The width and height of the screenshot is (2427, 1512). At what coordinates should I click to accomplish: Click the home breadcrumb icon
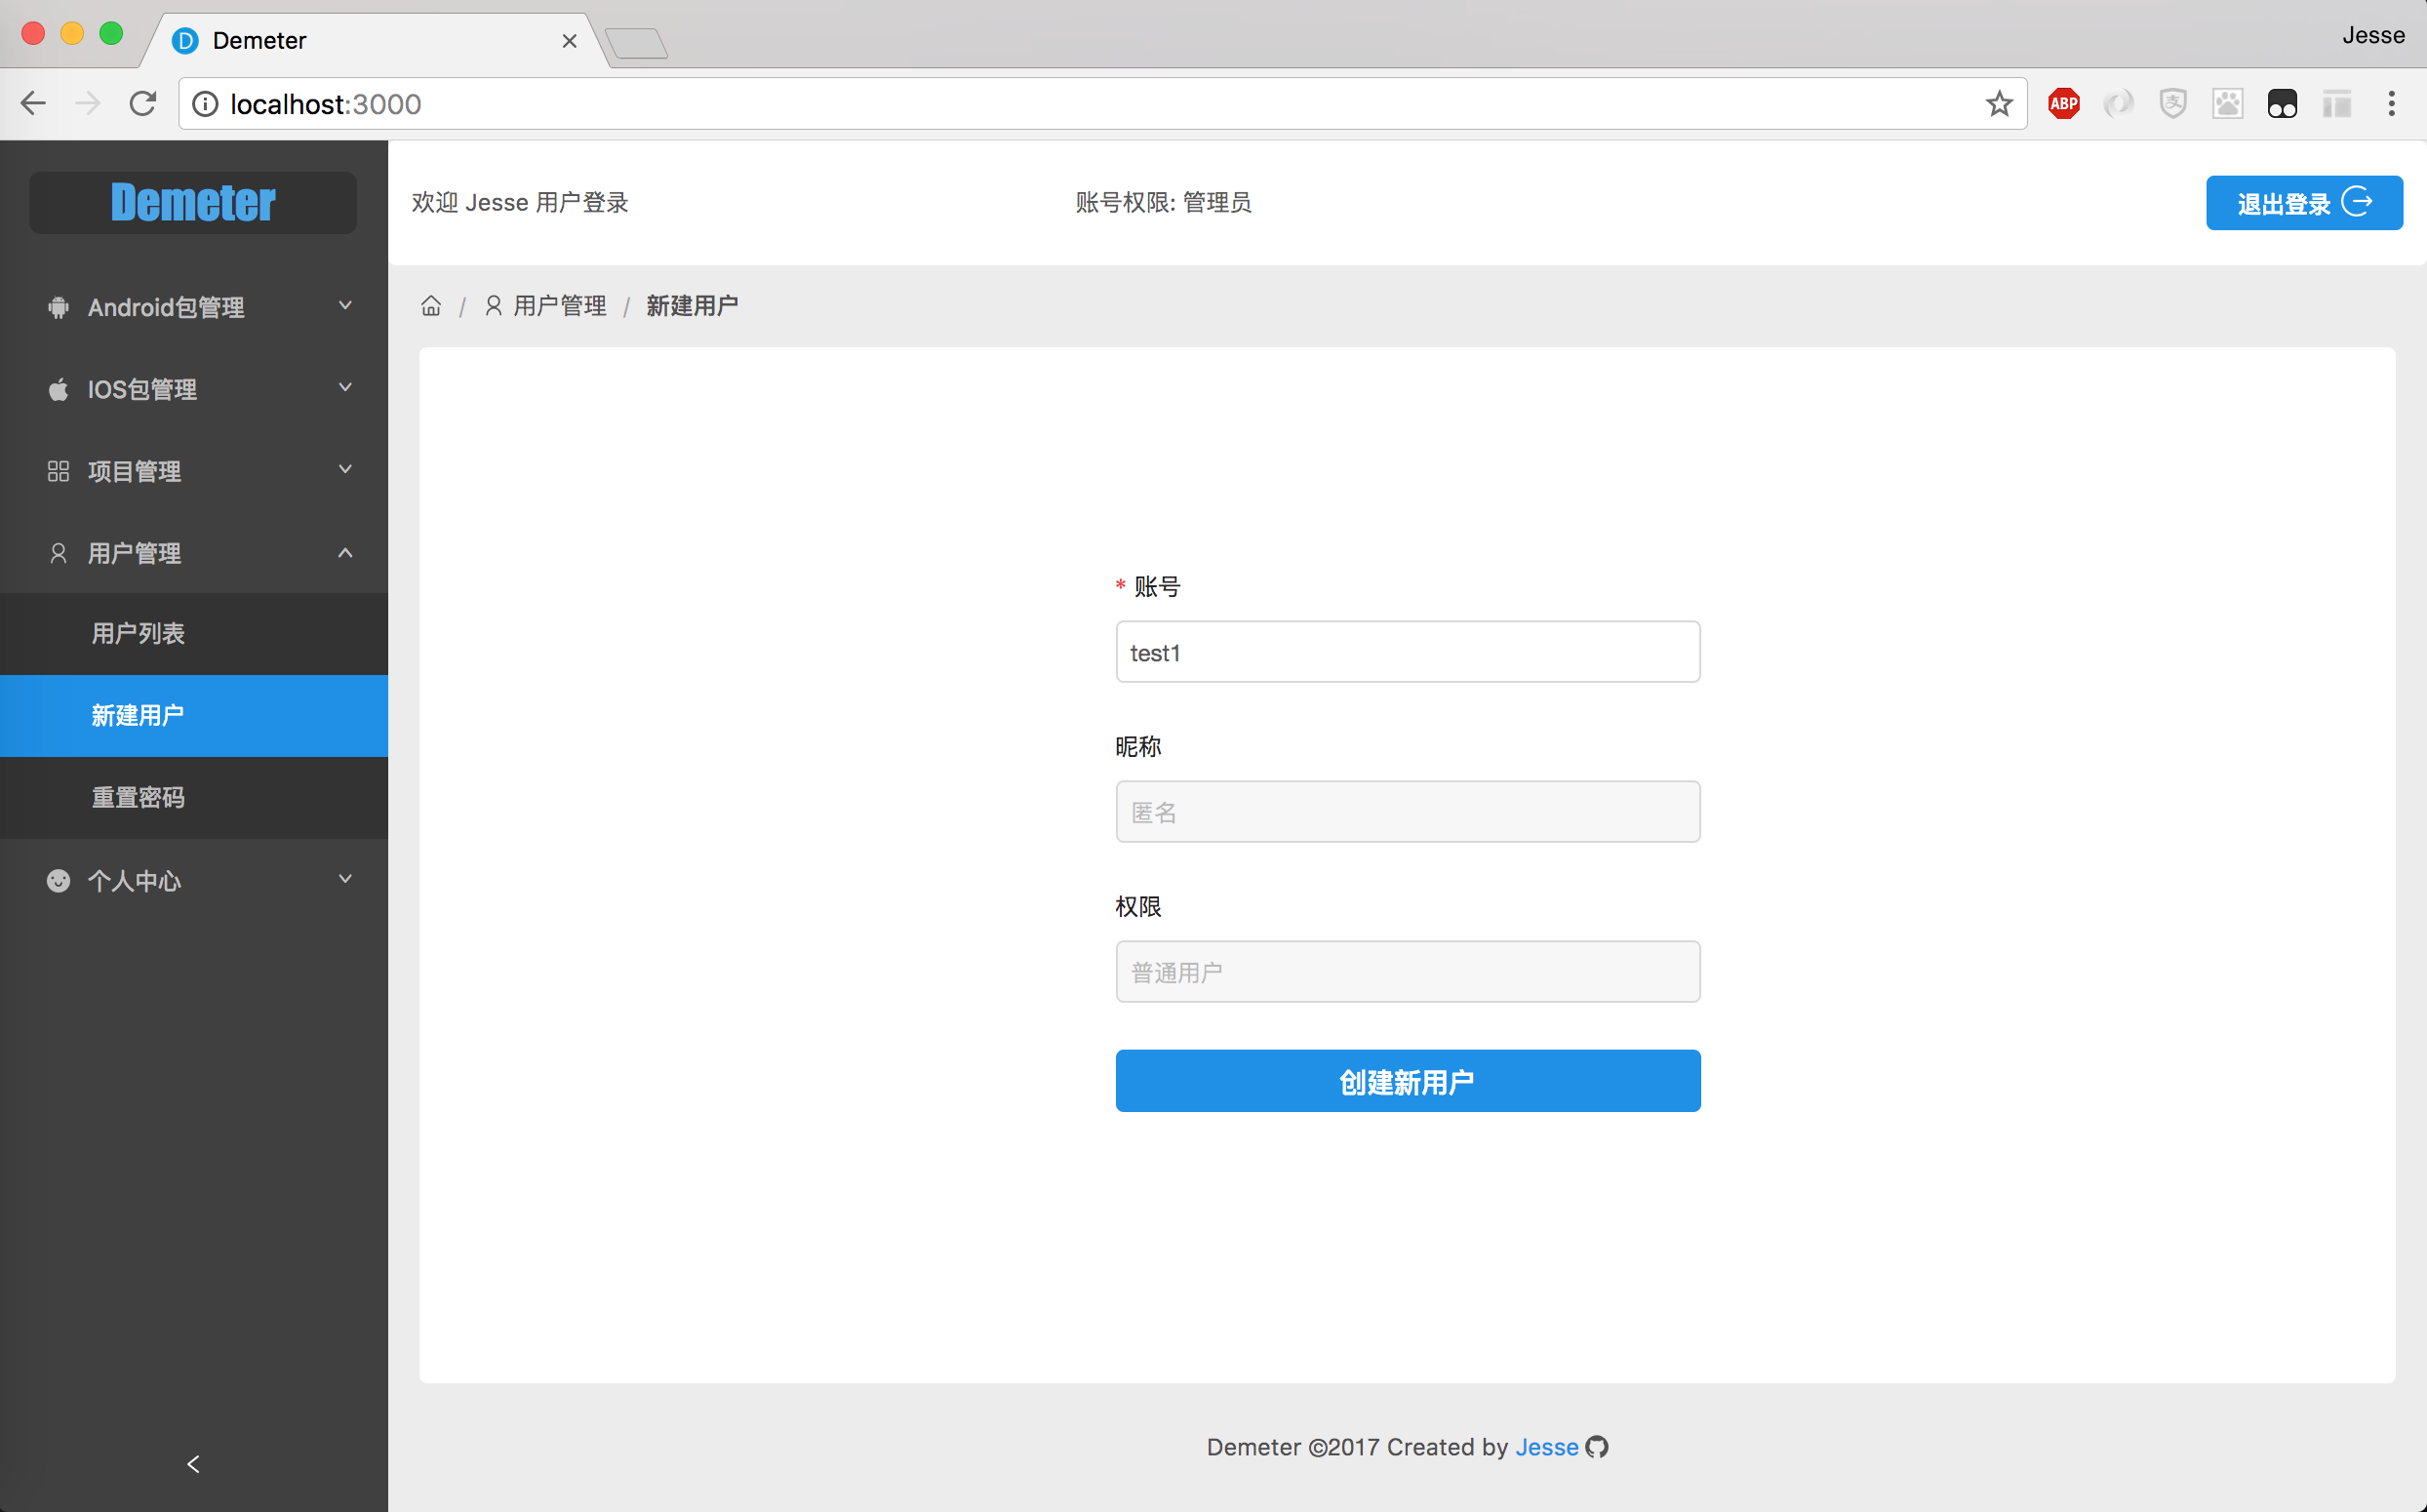[x=431, y=306]
